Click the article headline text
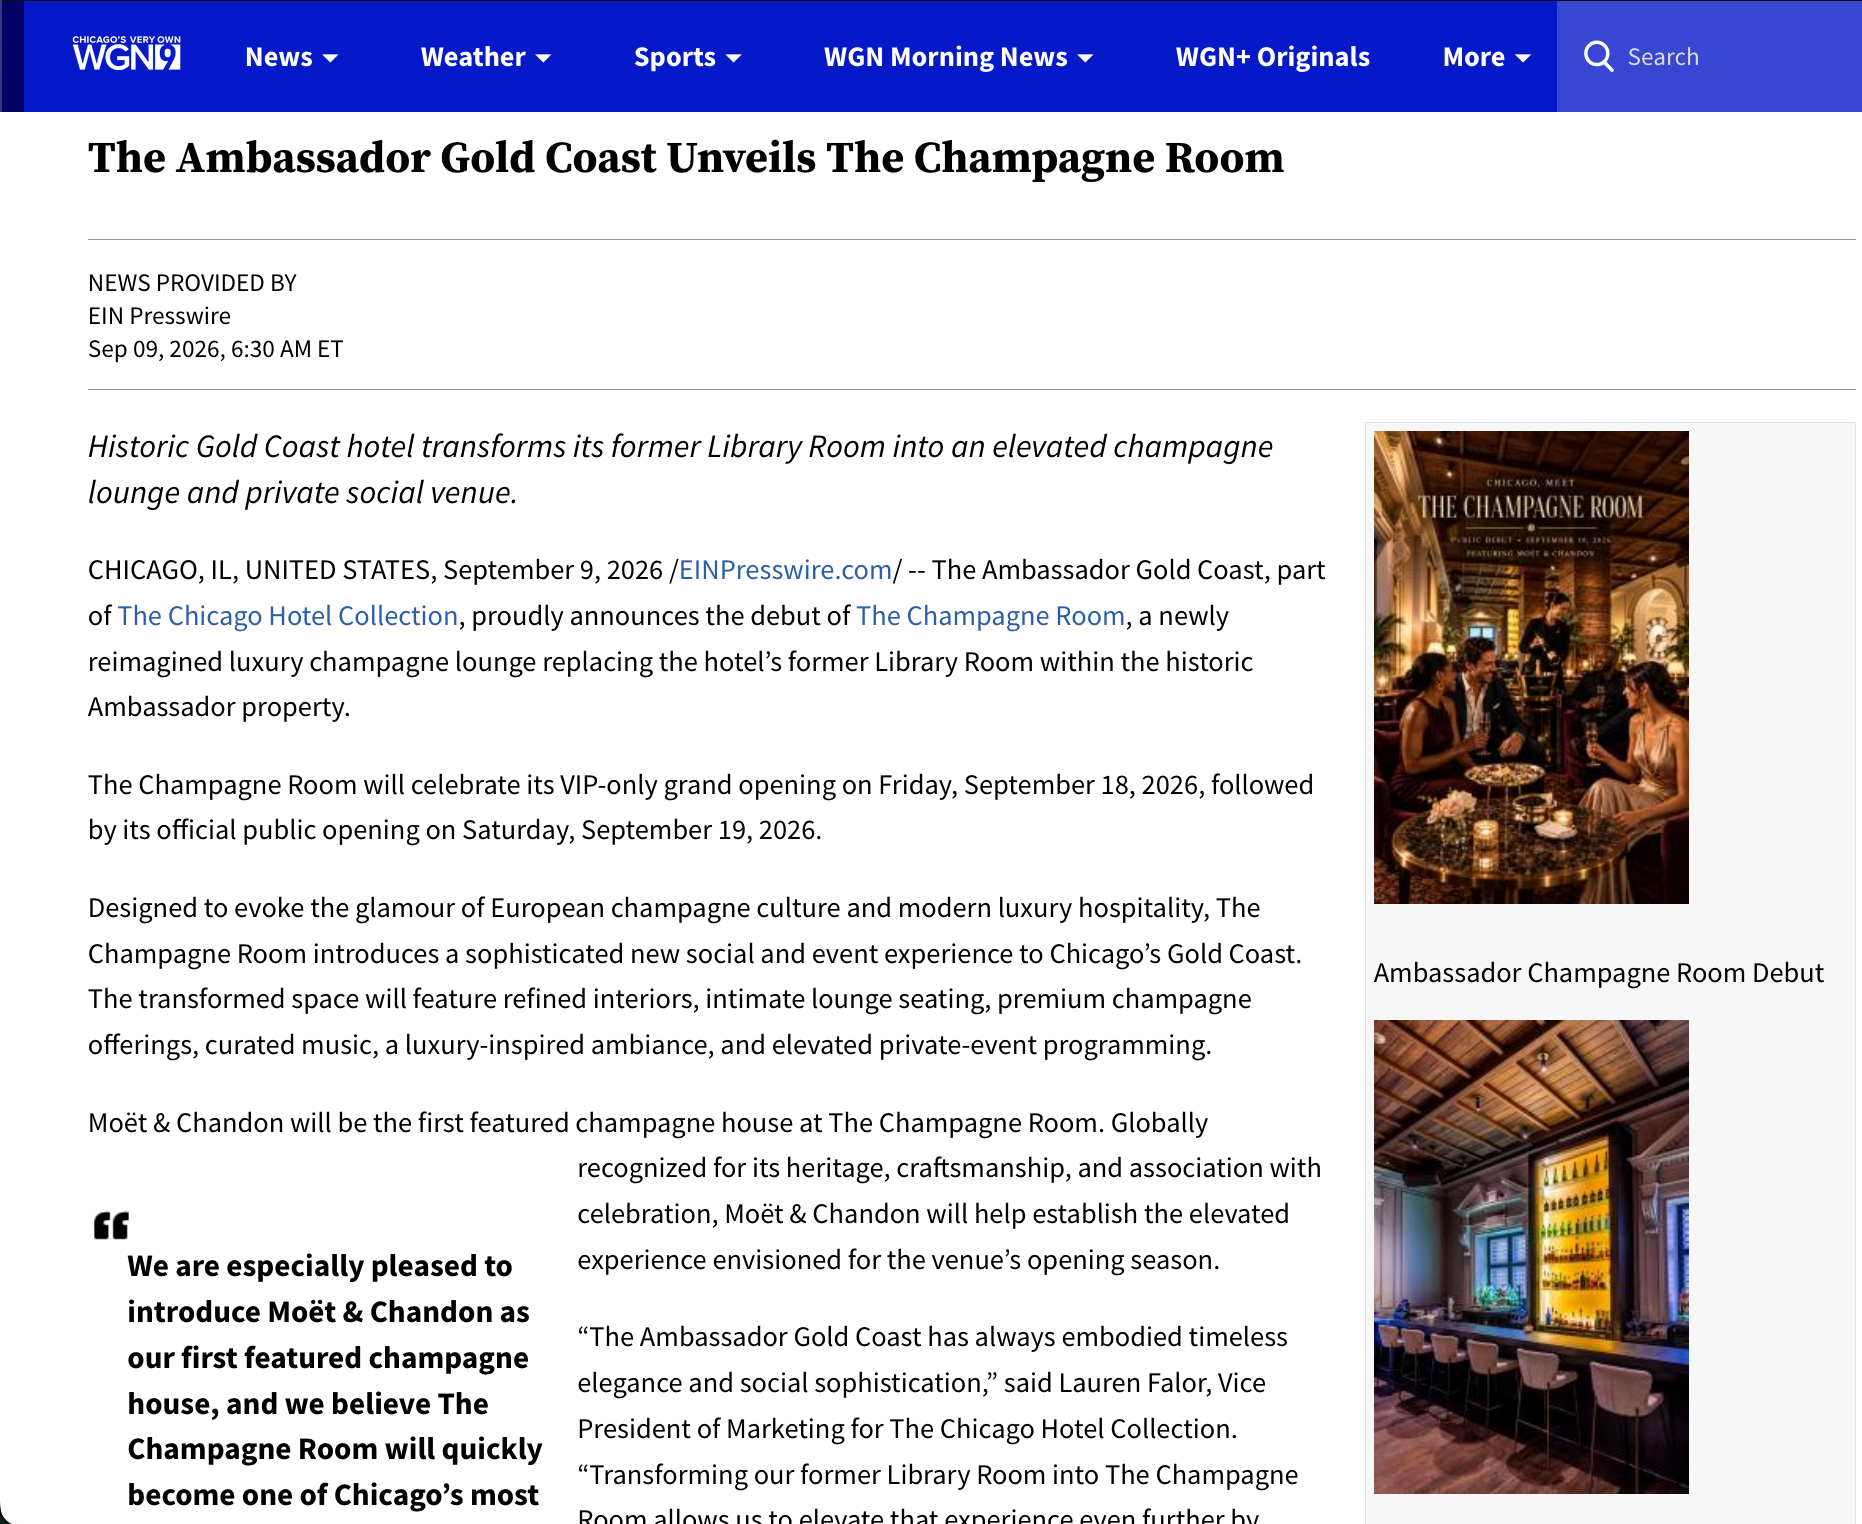 pyautogui.click(x=686, y=158)
